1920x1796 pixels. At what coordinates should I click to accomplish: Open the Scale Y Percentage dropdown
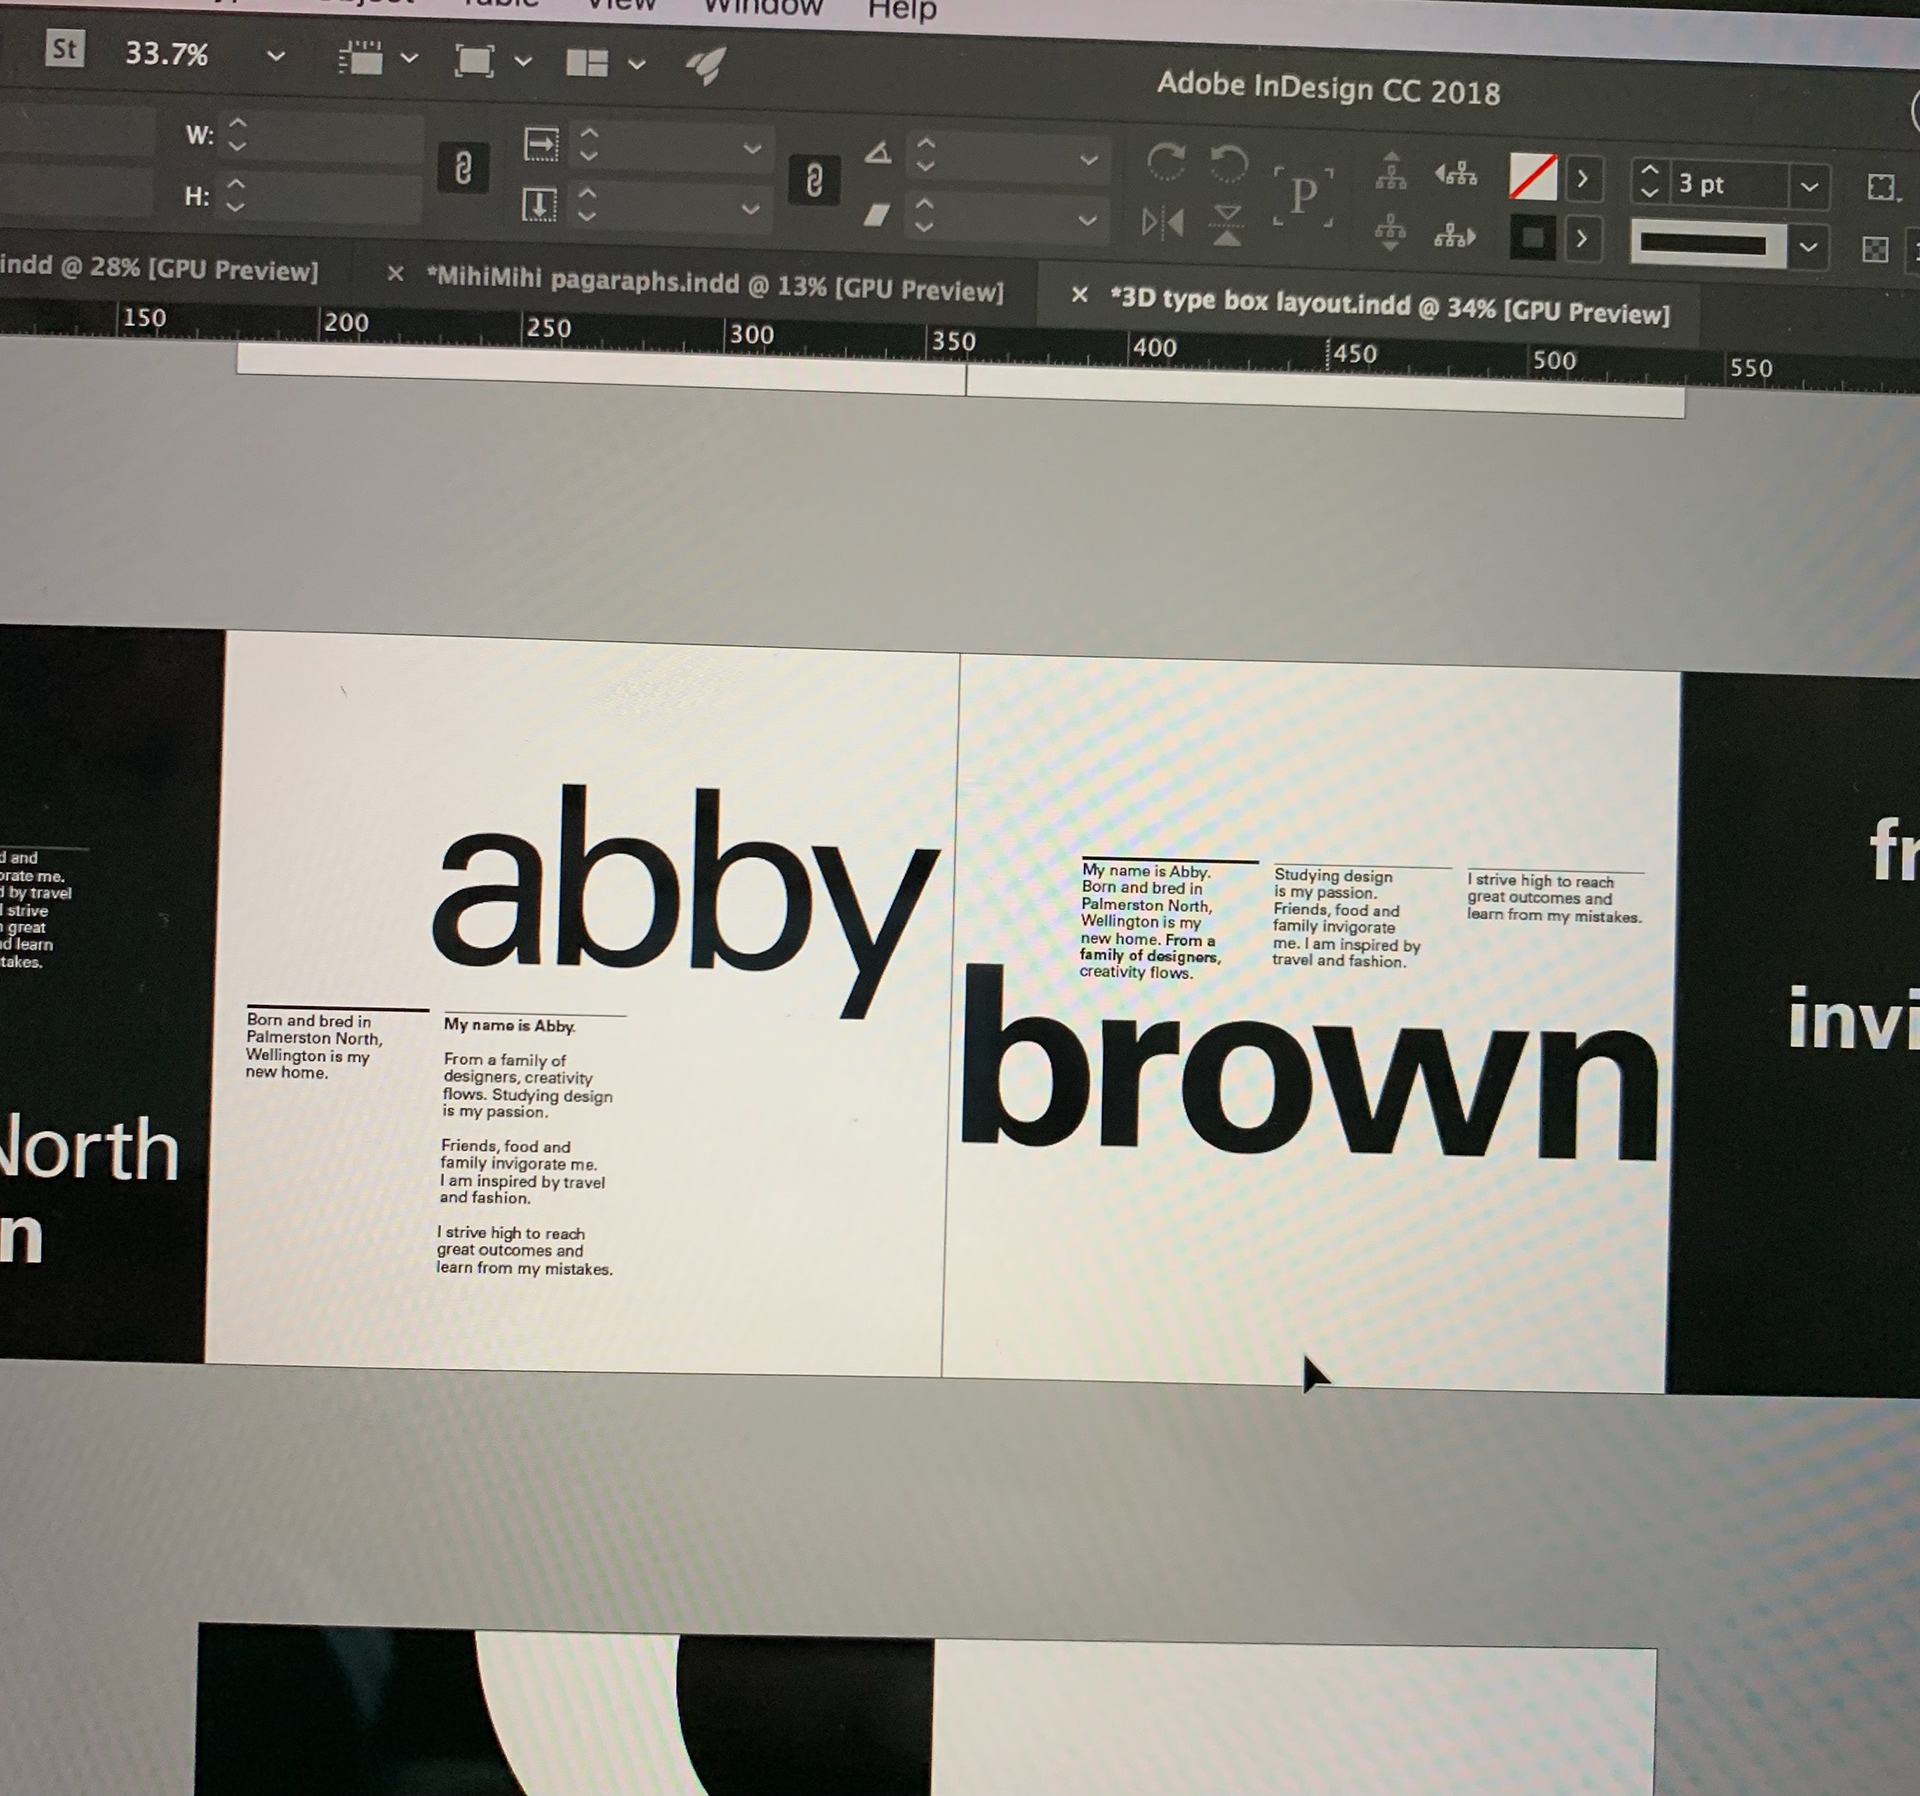(750, 210)
